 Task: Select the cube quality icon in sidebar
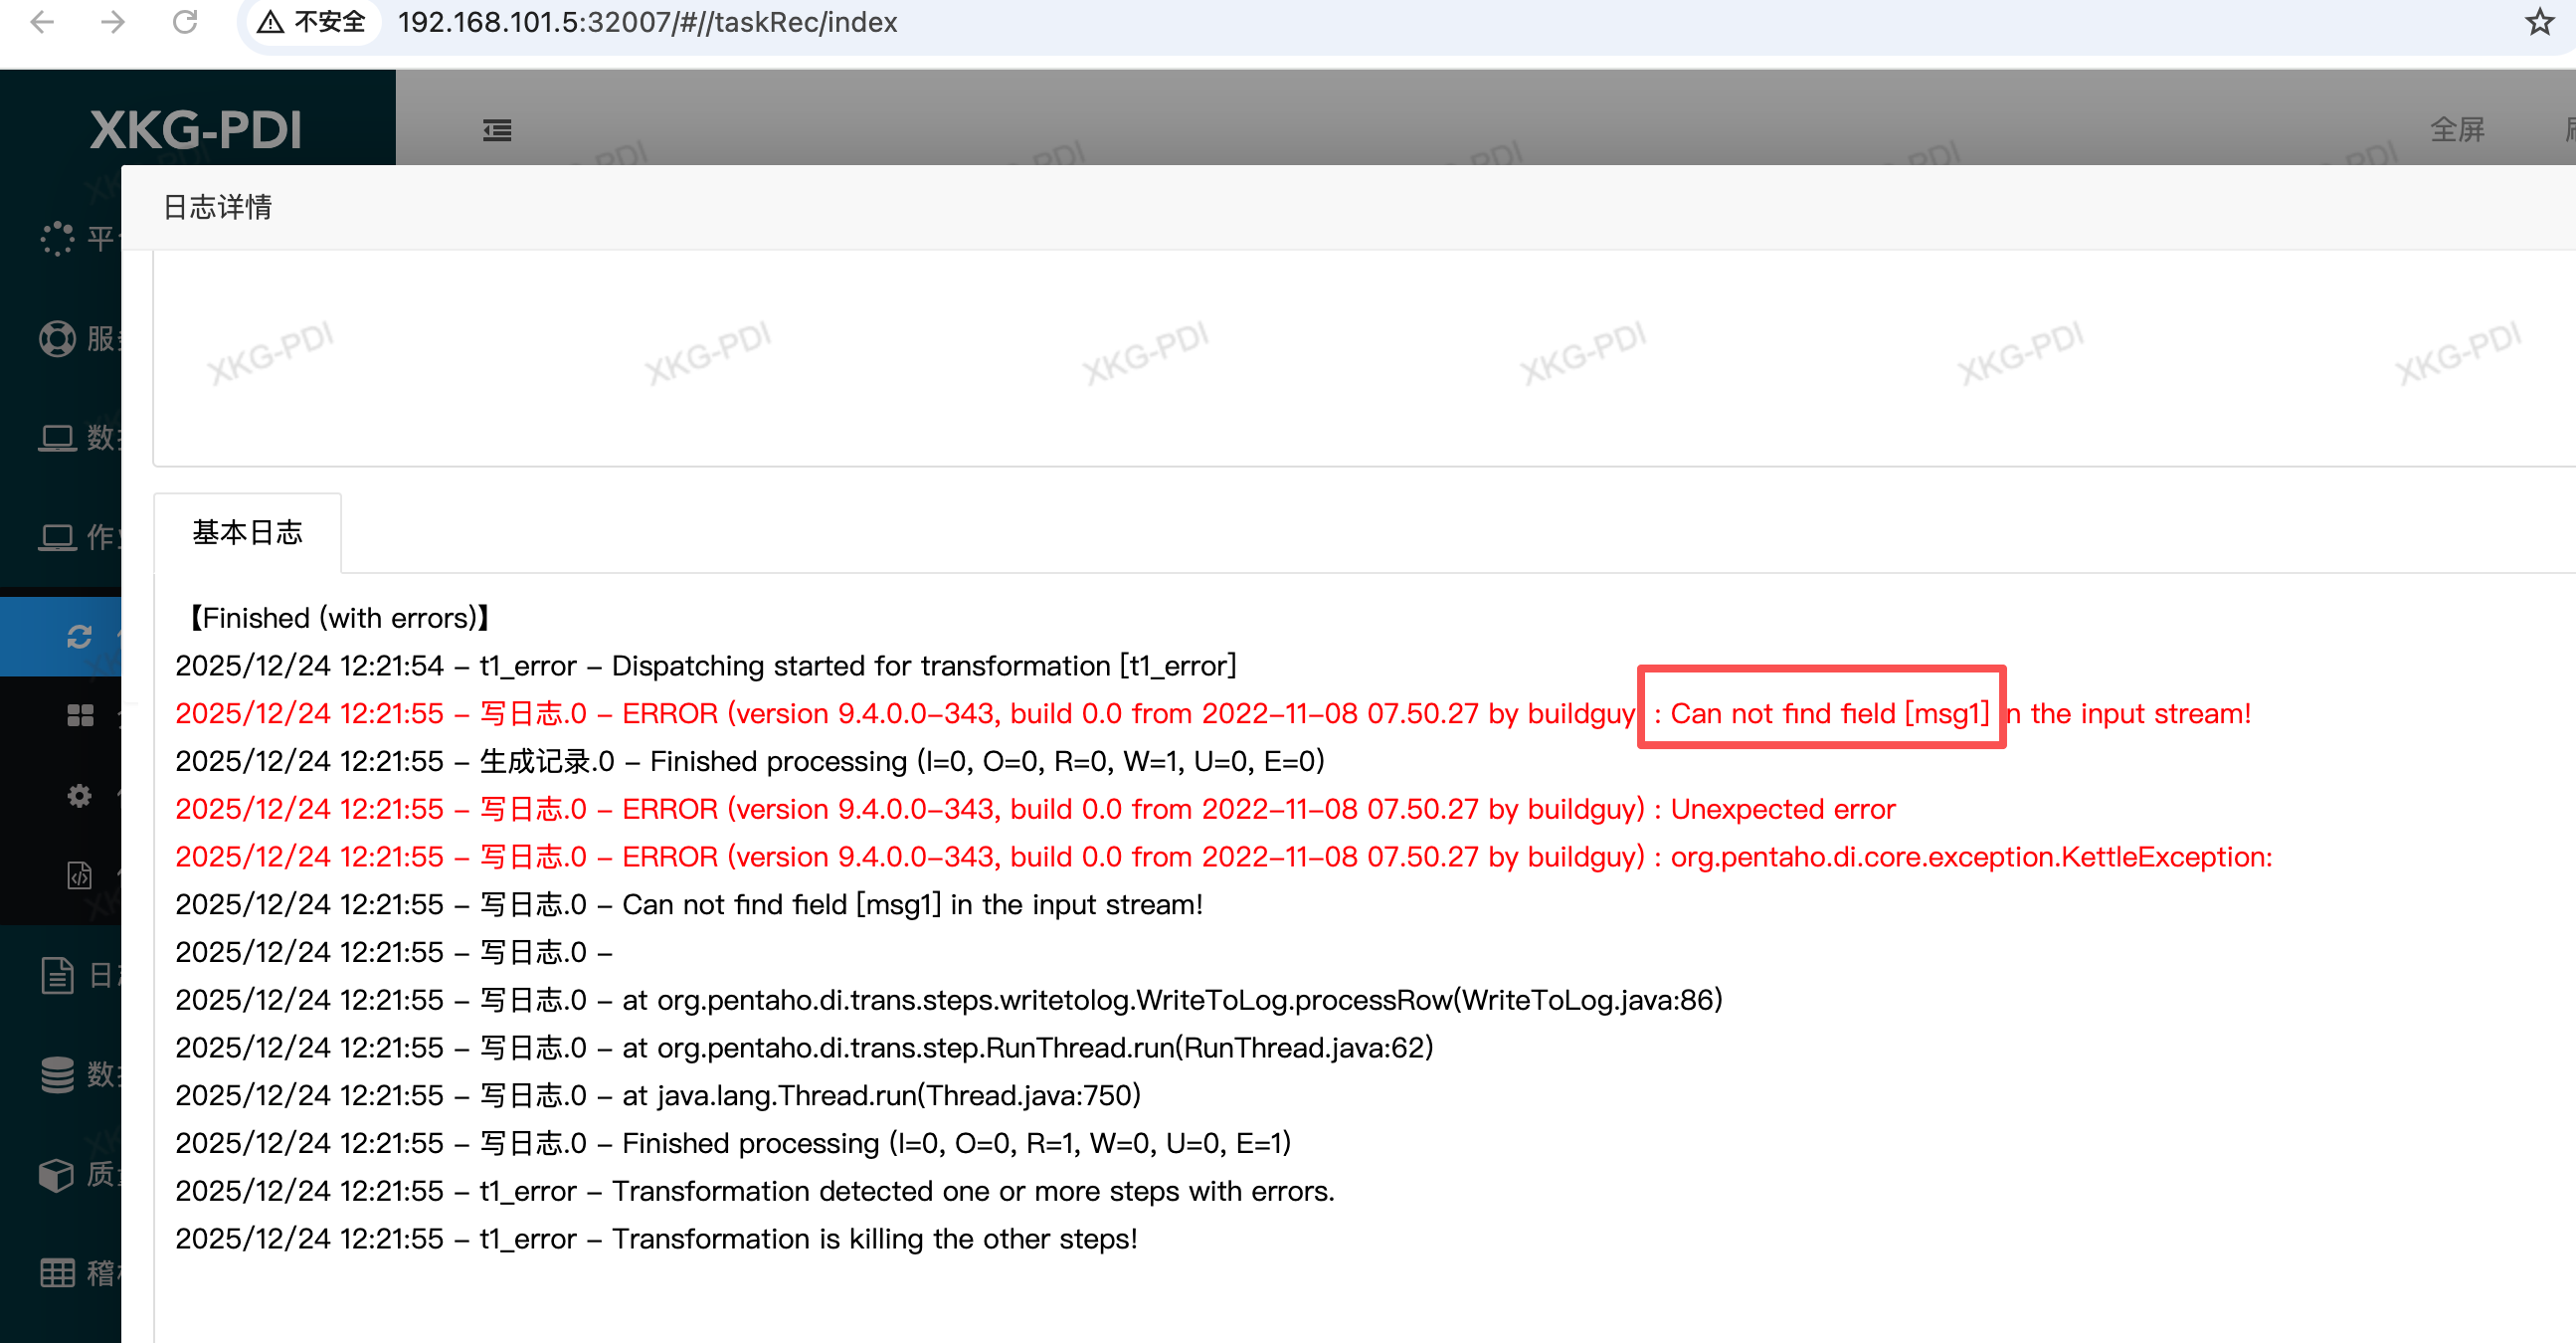(x=57, y=1174)
